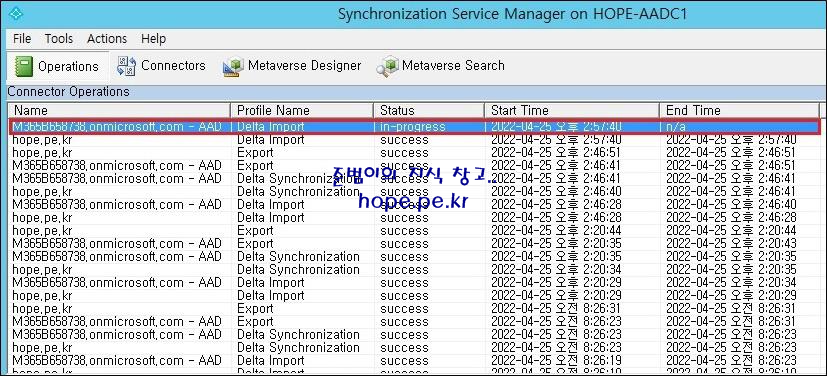Image resolution: width=827 pixels, height=376 pixels.
Task: Click the in-progress status cell
Action: 413,127
